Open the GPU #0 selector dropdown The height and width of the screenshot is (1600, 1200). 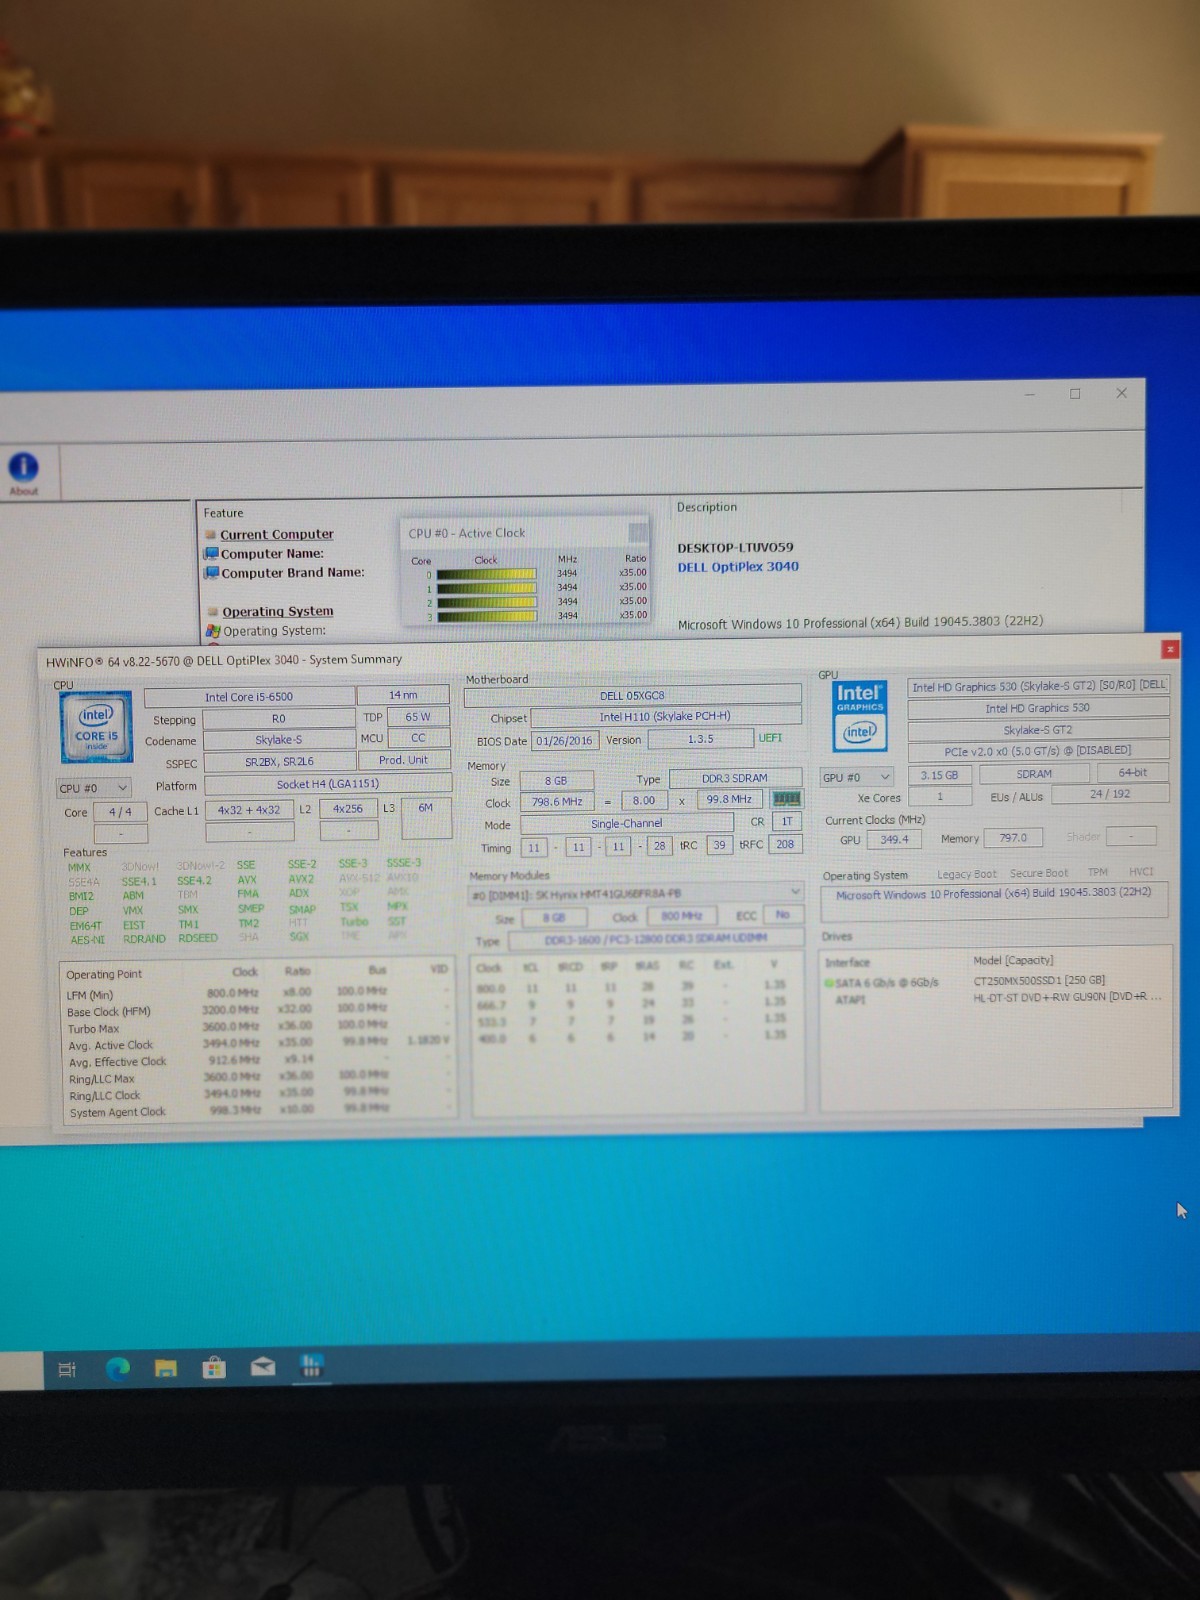856,777
